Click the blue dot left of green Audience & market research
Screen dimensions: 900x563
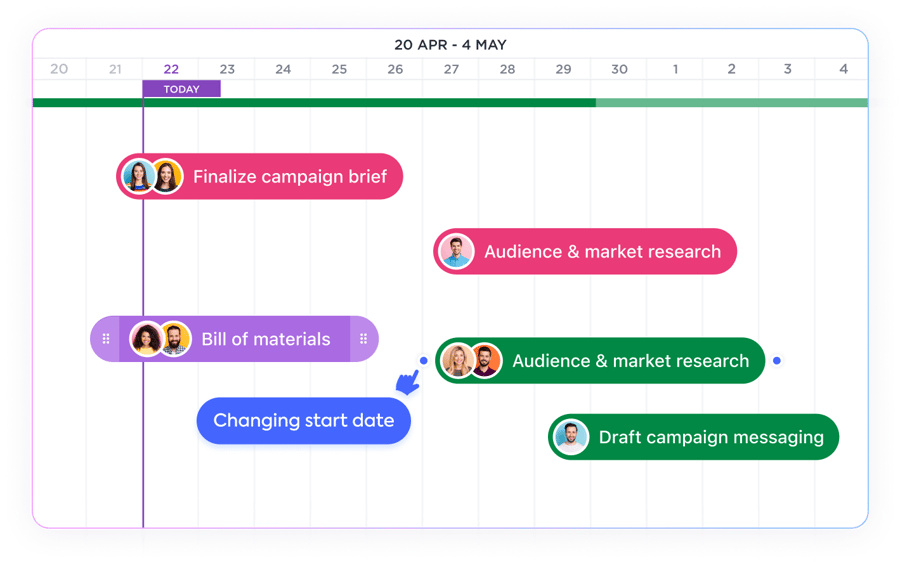click(x=424, y=360)
